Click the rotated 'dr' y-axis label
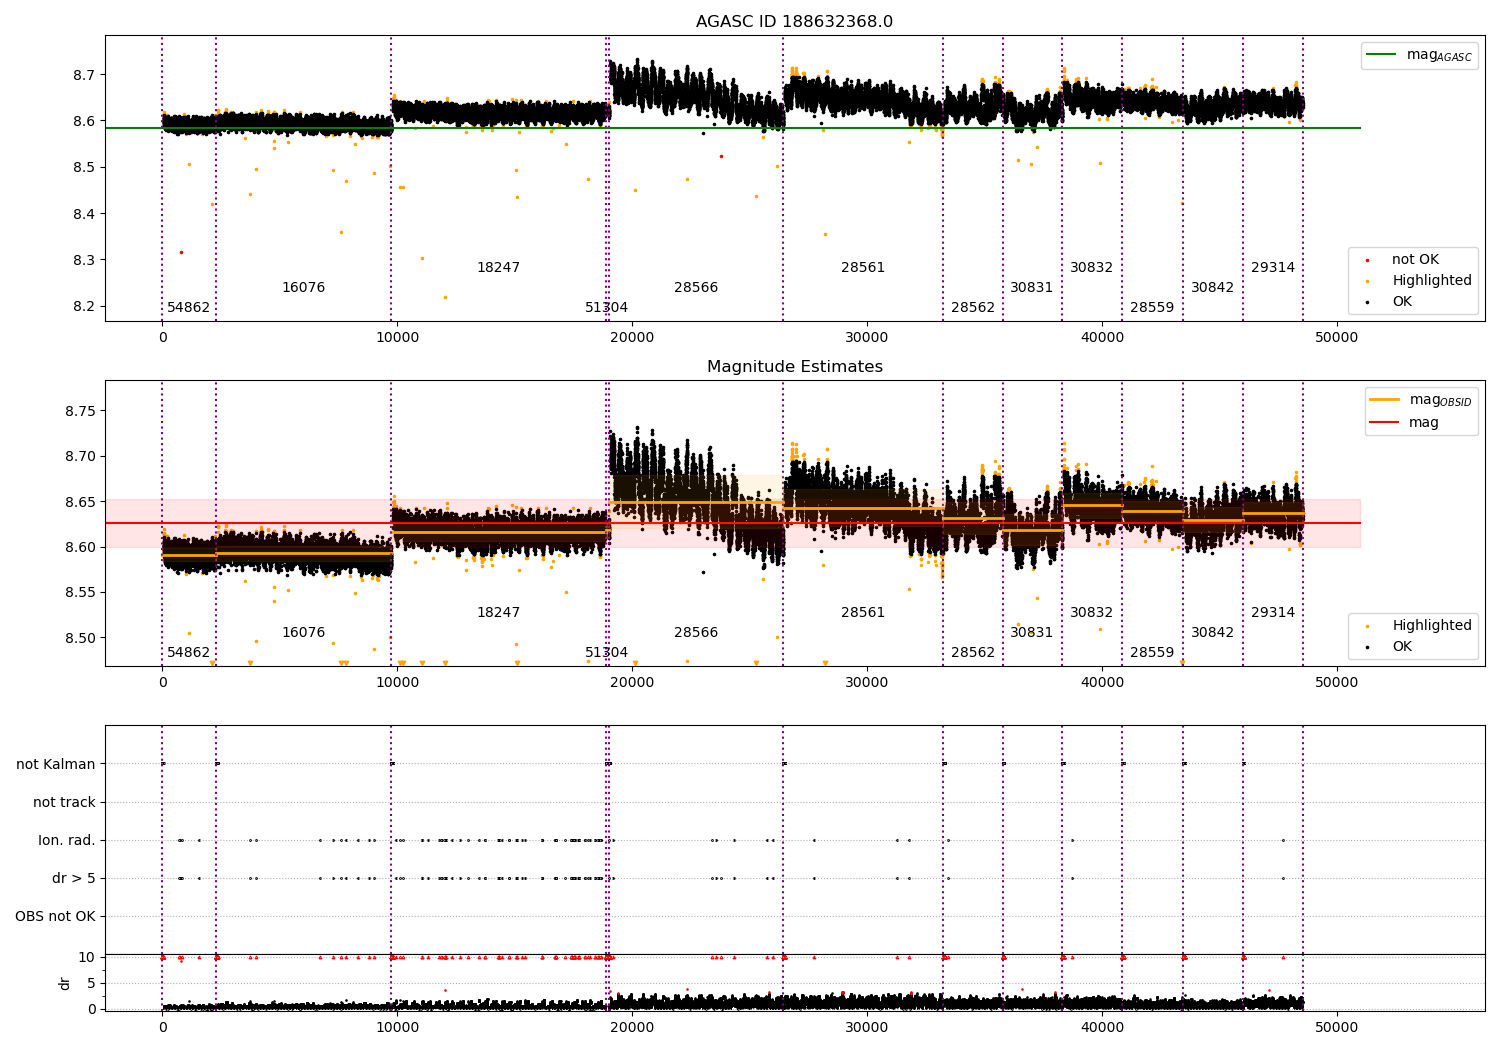The width and height of the screenshot is (1500, 1050). pos(65,983)
